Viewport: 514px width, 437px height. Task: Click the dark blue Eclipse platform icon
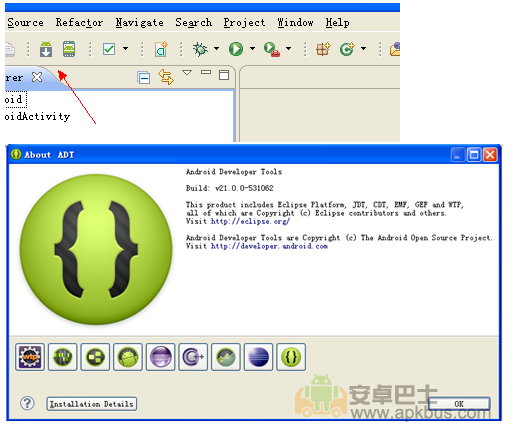[259, 357]
